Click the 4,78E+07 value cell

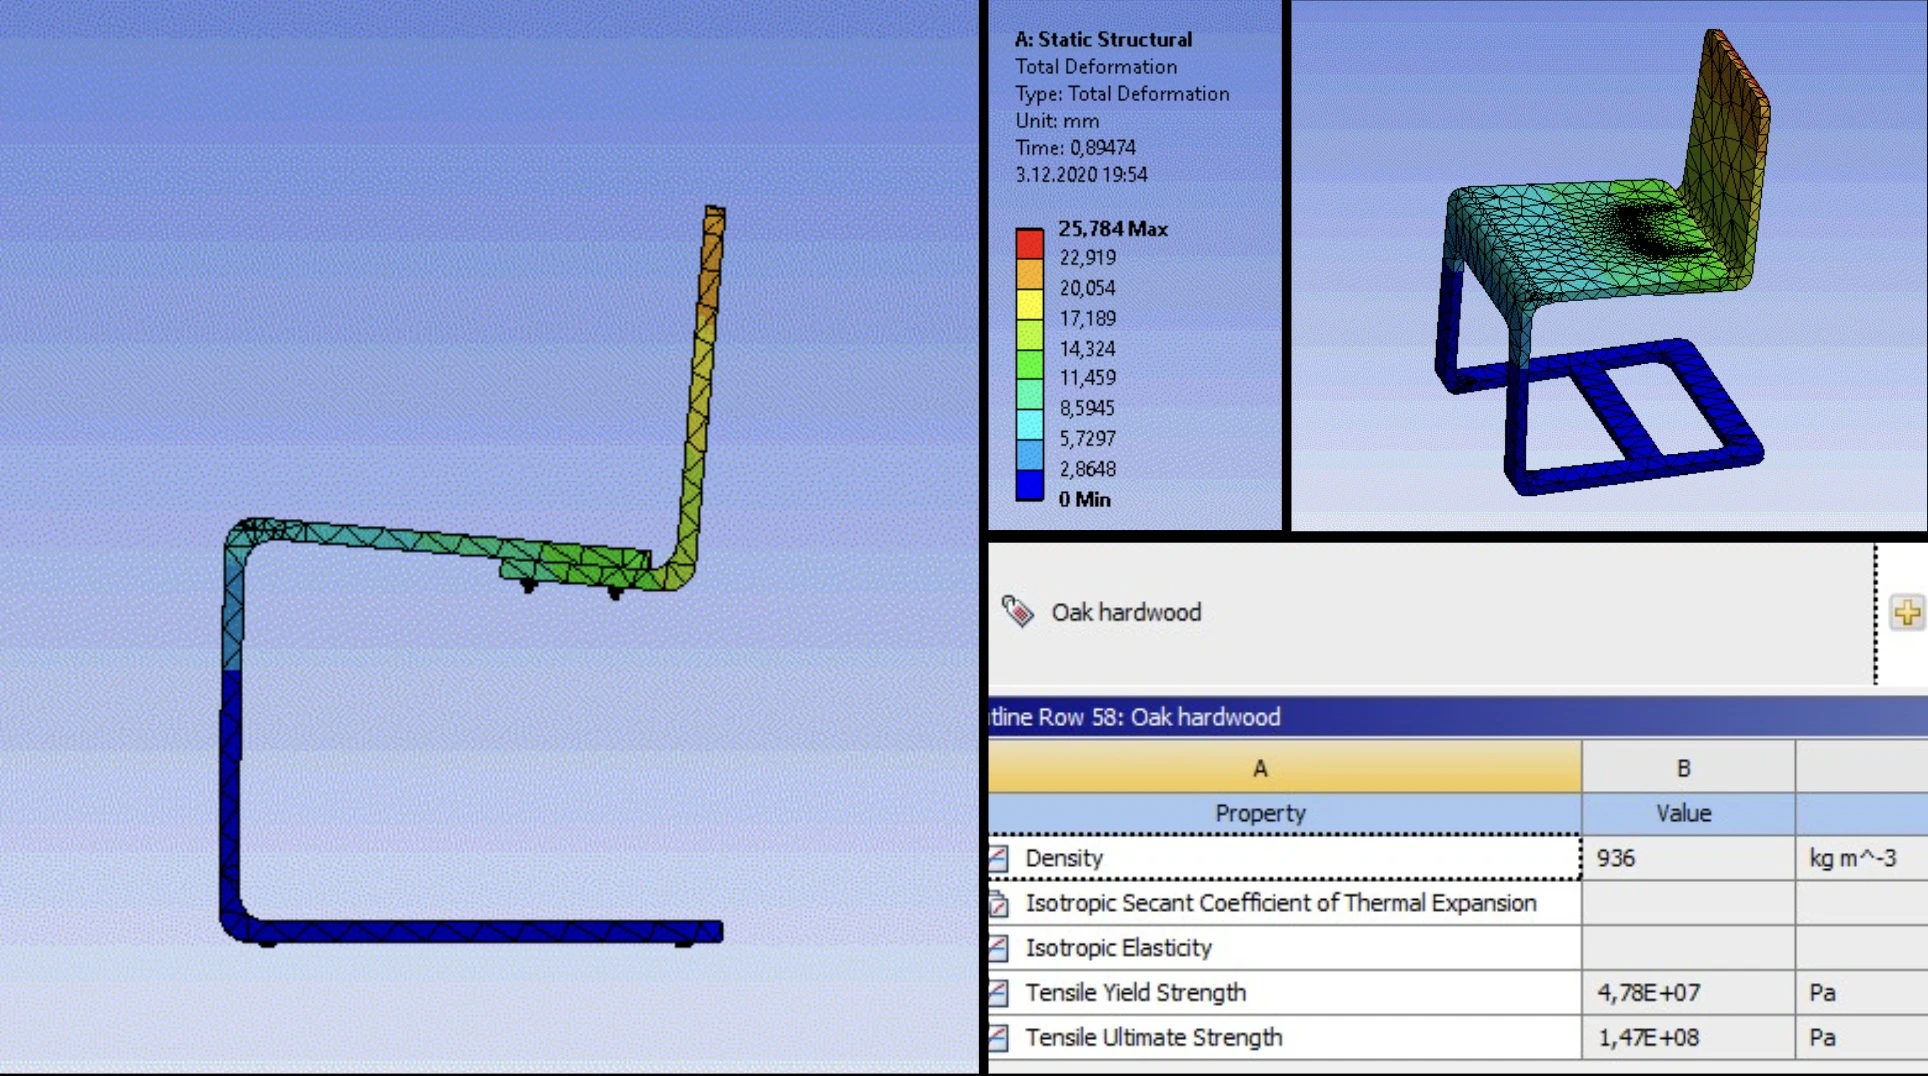(1688, 993)
